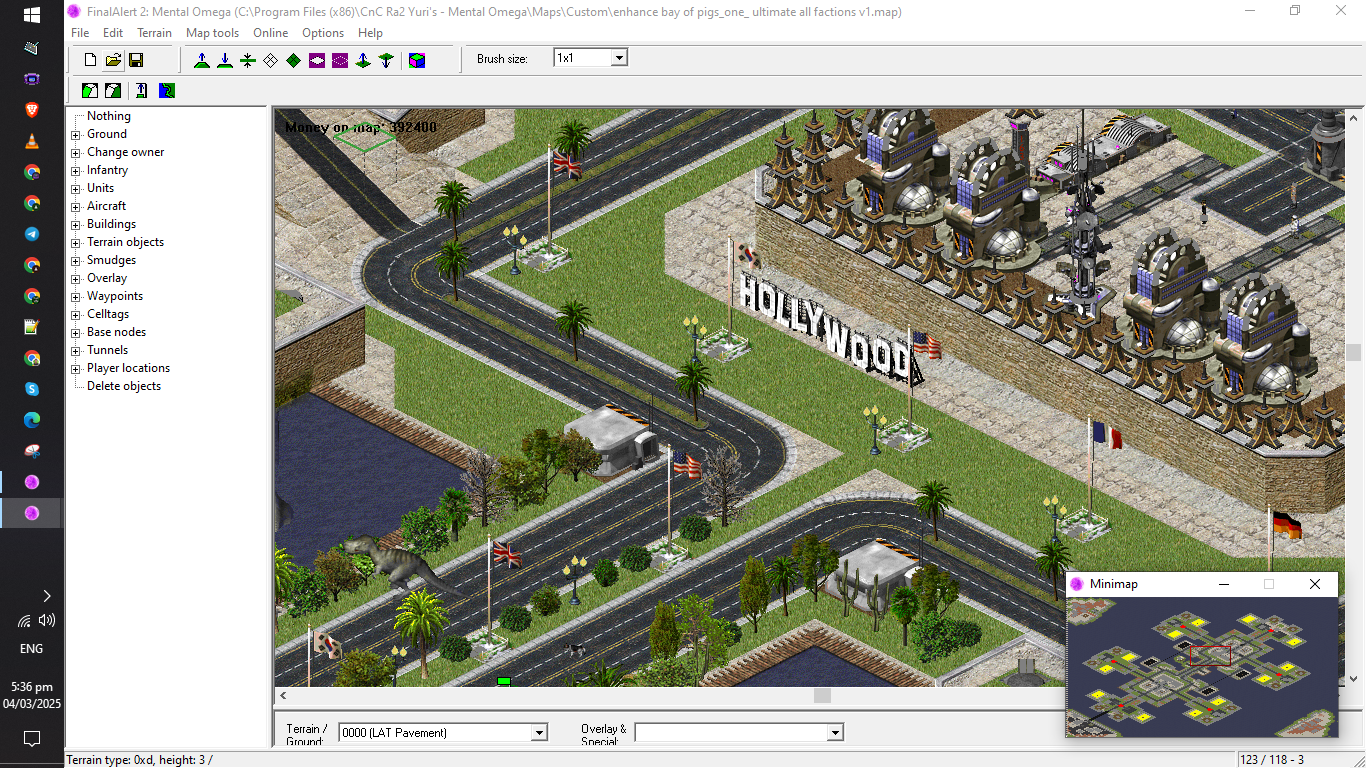Open the Windows Start menu
This screenshot has width=1366, height=768.
[x=31, y=15]
